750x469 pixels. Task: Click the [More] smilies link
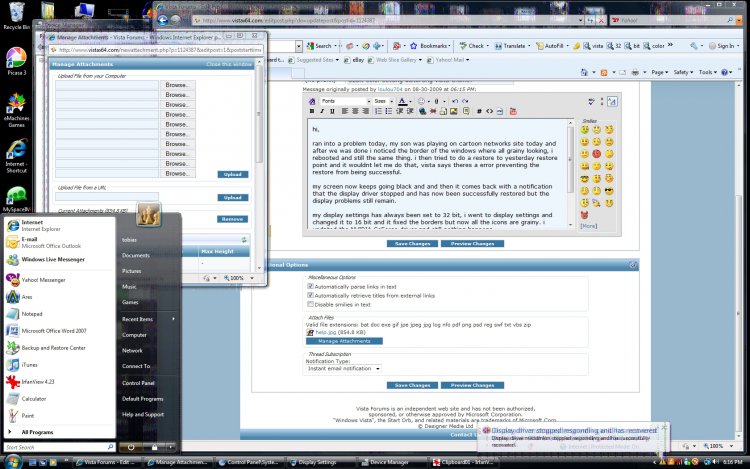[588, 226]
